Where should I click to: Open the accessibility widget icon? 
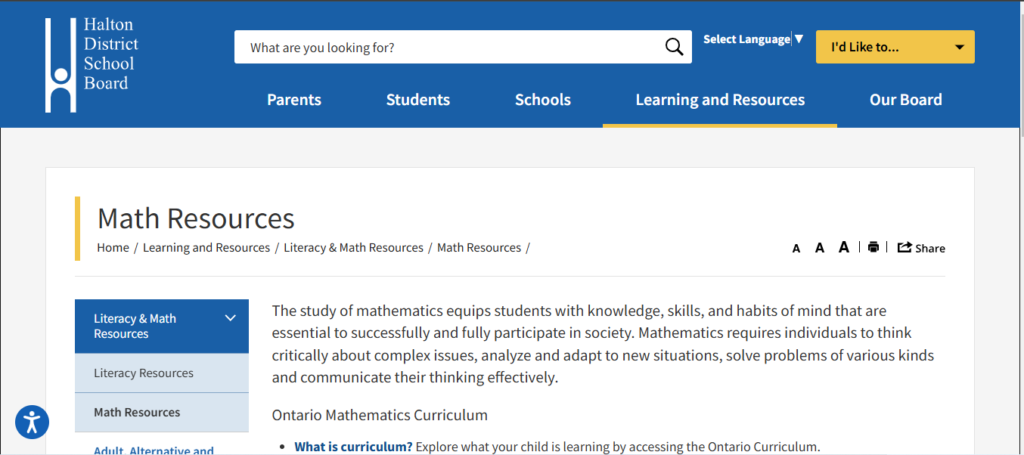coord(31,422)
